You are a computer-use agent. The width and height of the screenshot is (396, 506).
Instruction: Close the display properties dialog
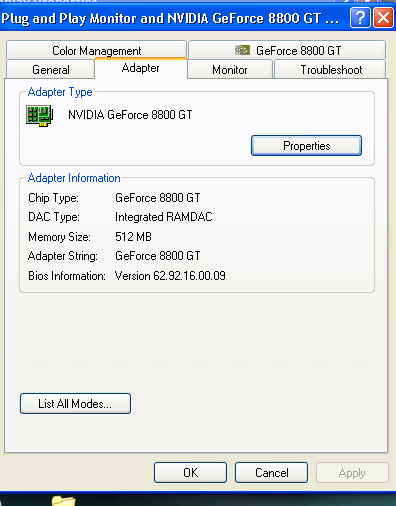click(x=383, y=18)
